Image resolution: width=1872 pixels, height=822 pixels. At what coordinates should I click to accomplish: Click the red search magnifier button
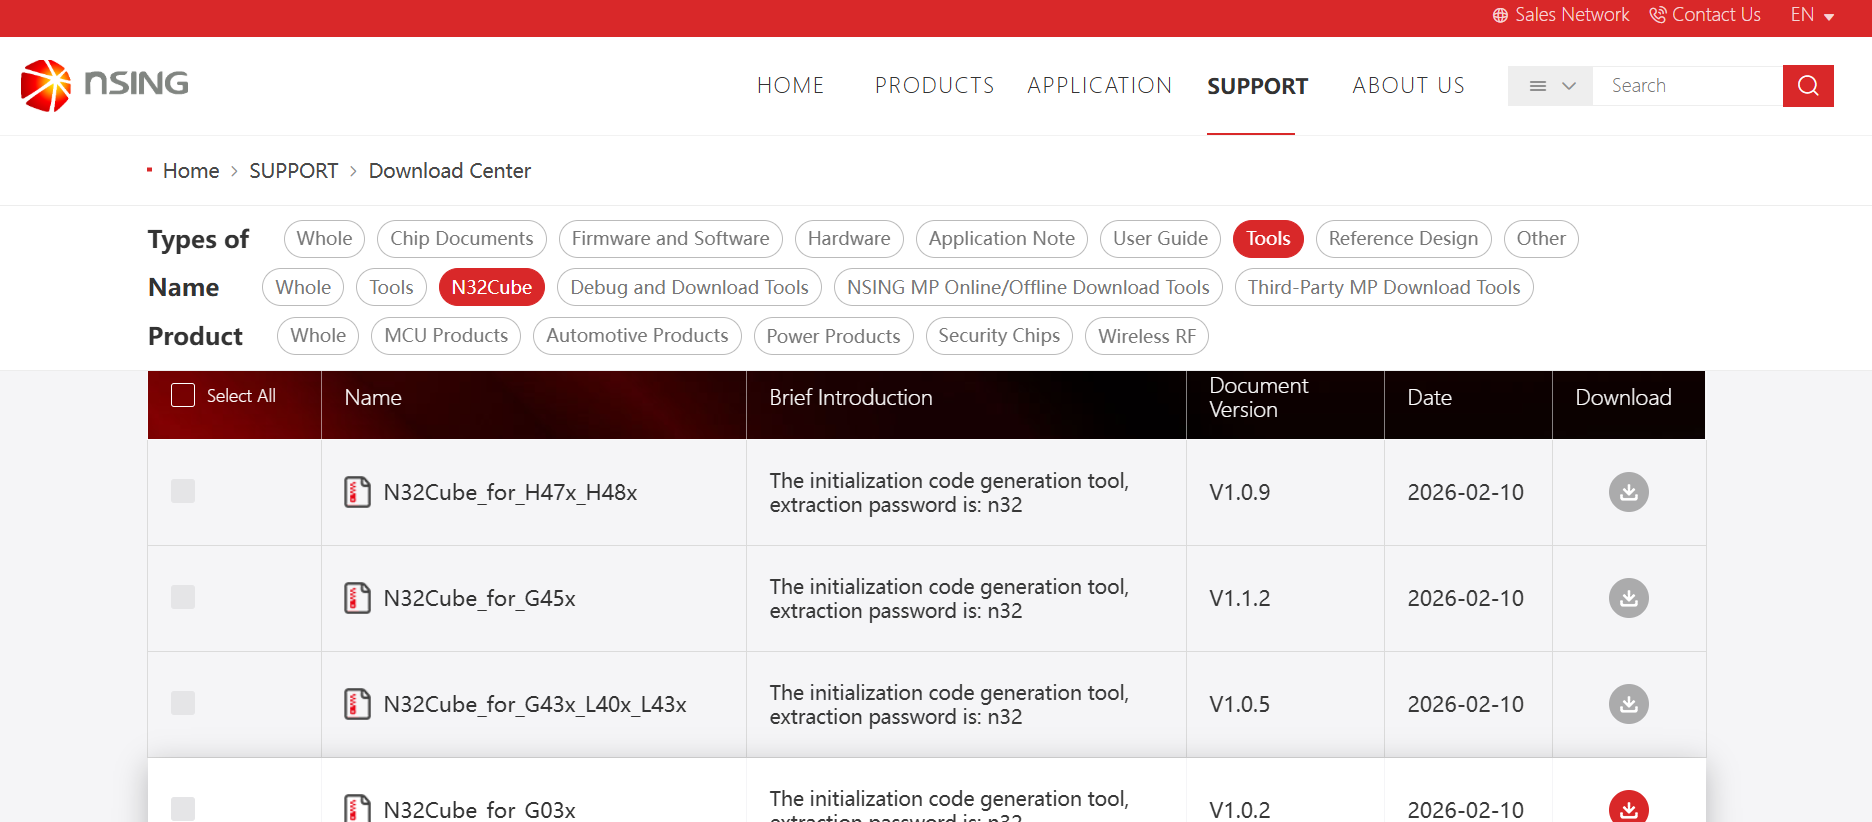(x=1807, y=86)
